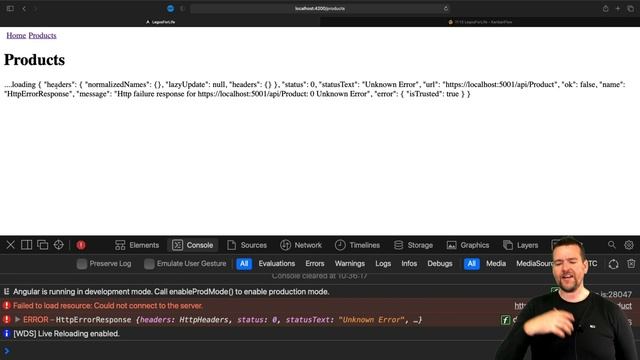Click the loading HttpErrorResponse JSON text

click(315, 89)
